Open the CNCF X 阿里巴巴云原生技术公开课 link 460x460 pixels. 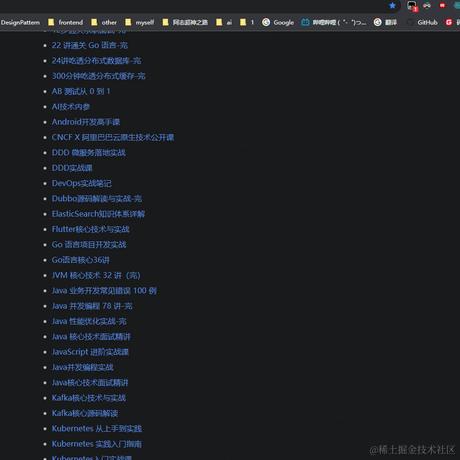click(x=113, y=137)
